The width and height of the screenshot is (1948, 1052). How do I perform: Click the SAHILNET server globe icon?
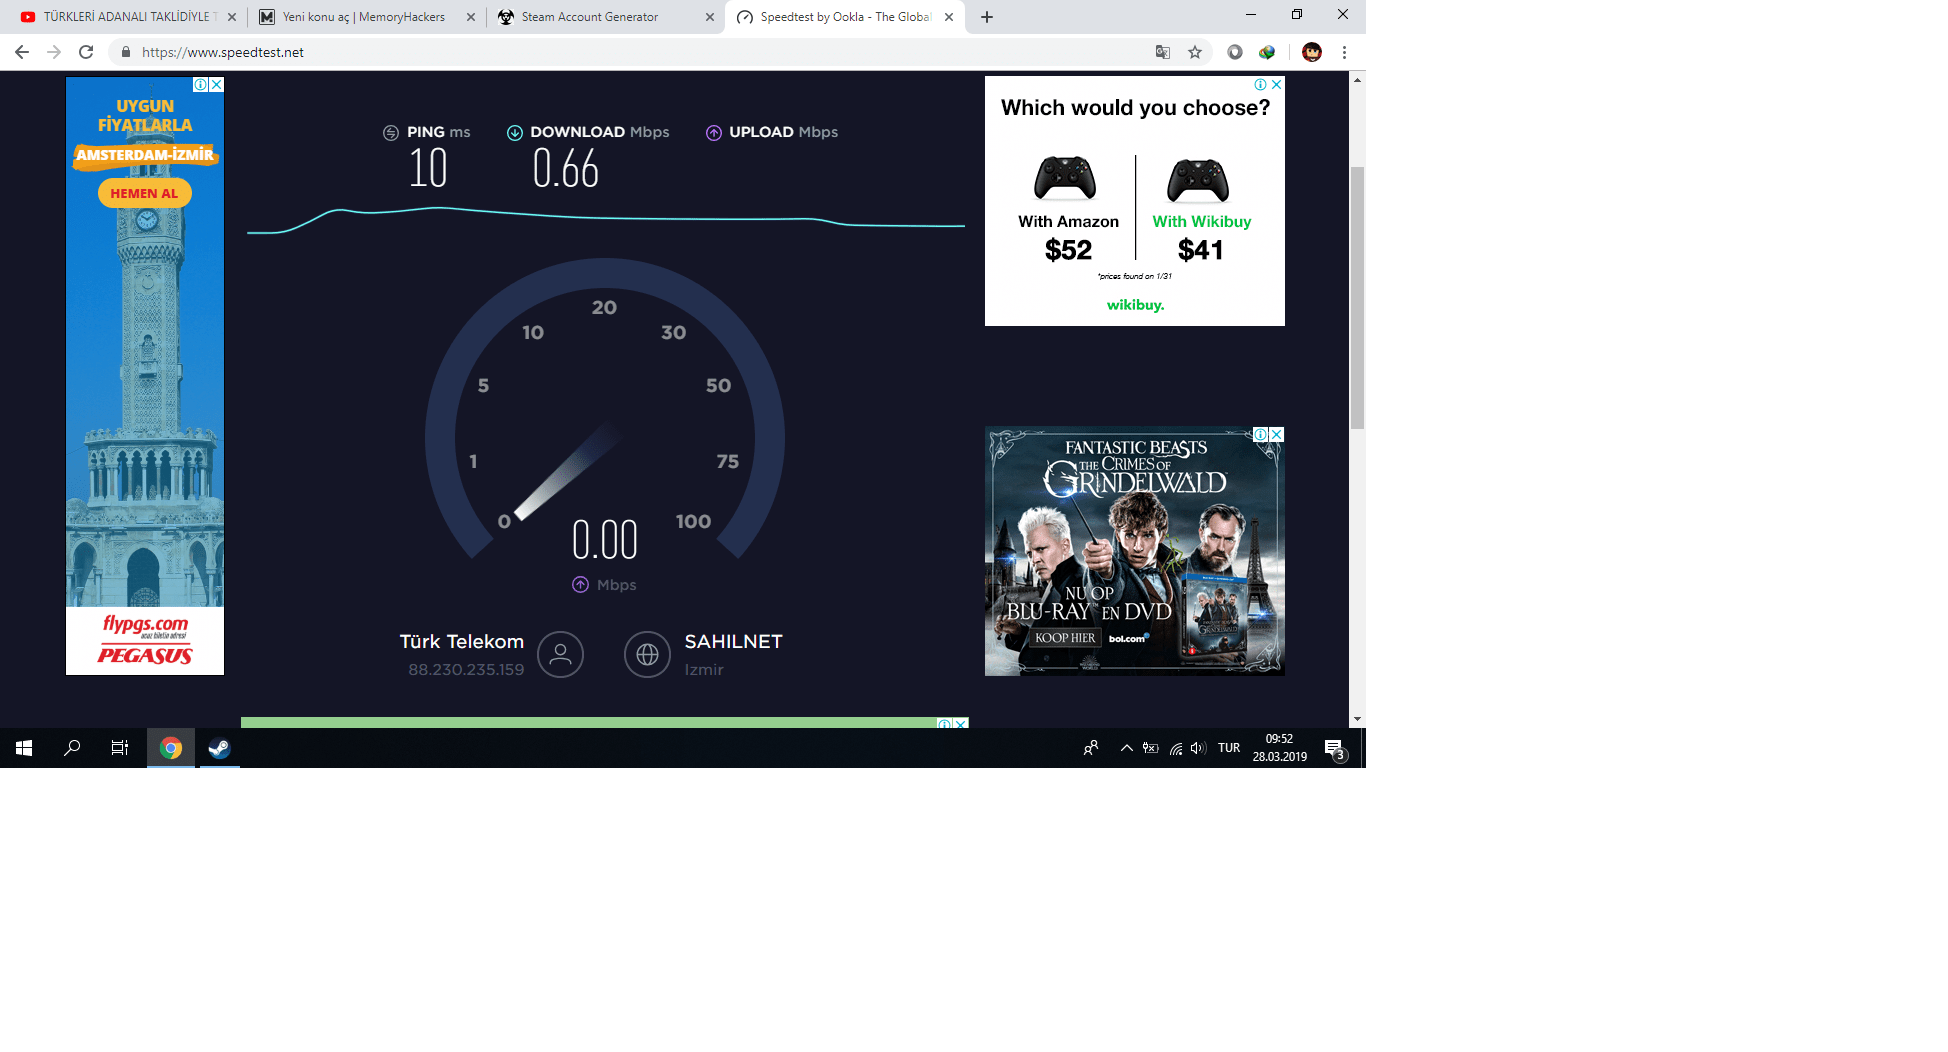pyautogui.click(x=647, y=655)
